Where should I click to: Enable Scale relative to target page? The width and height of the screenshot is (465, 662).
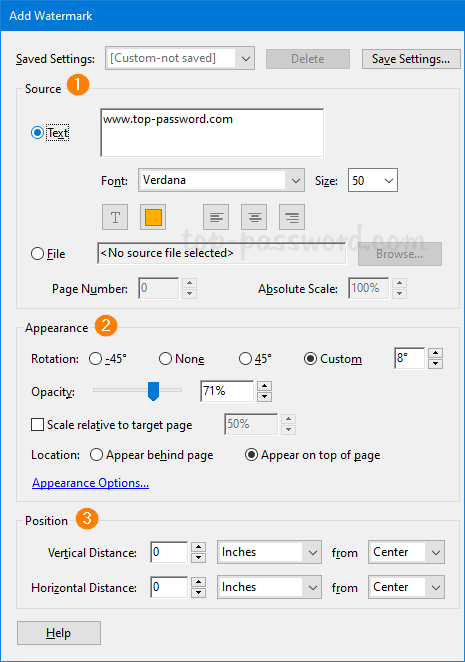pos(38,424)
